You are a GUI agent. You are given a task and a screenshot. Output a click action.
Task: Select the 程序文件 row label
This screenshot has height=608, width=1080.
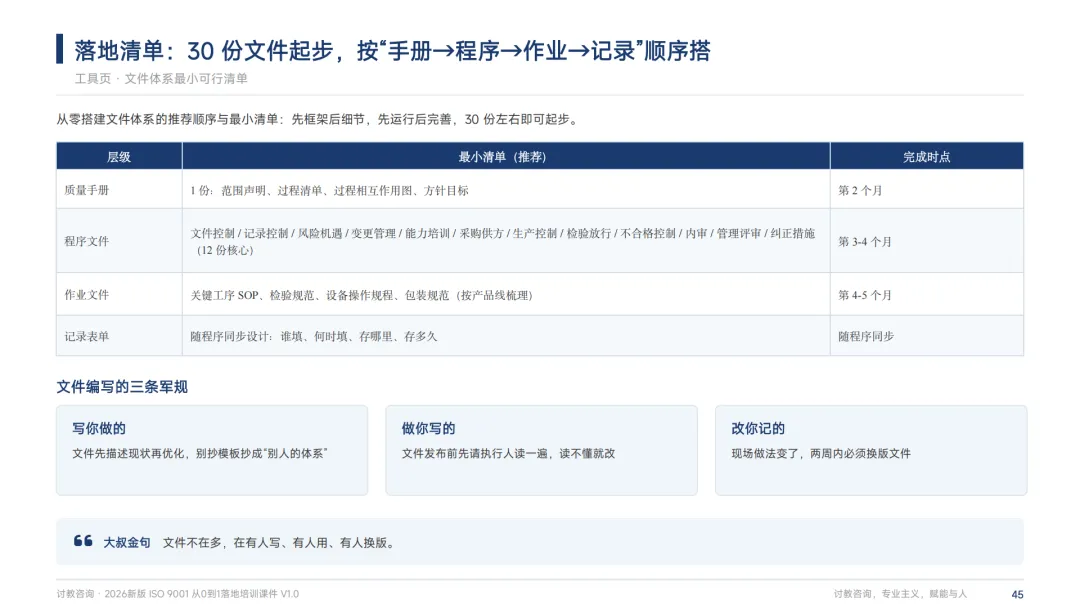[x=87, y=242]
